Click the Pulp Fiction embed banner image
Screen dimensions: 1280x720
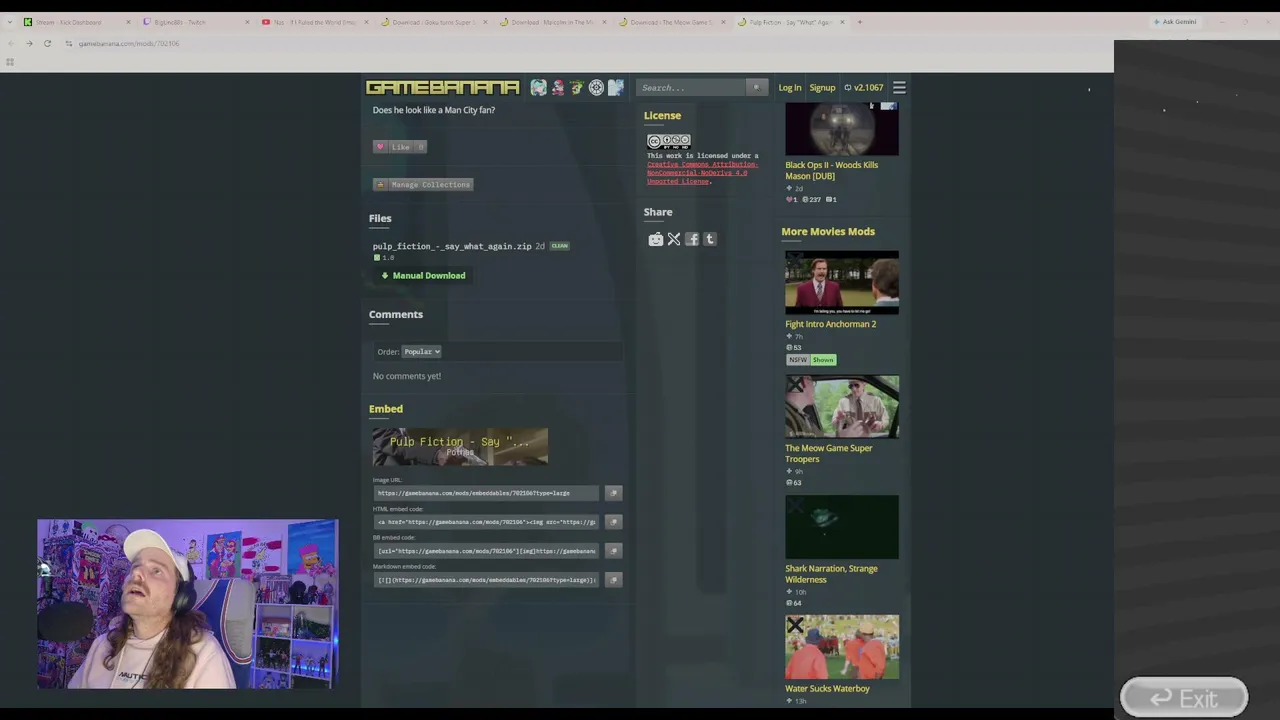tap(460, 447)
